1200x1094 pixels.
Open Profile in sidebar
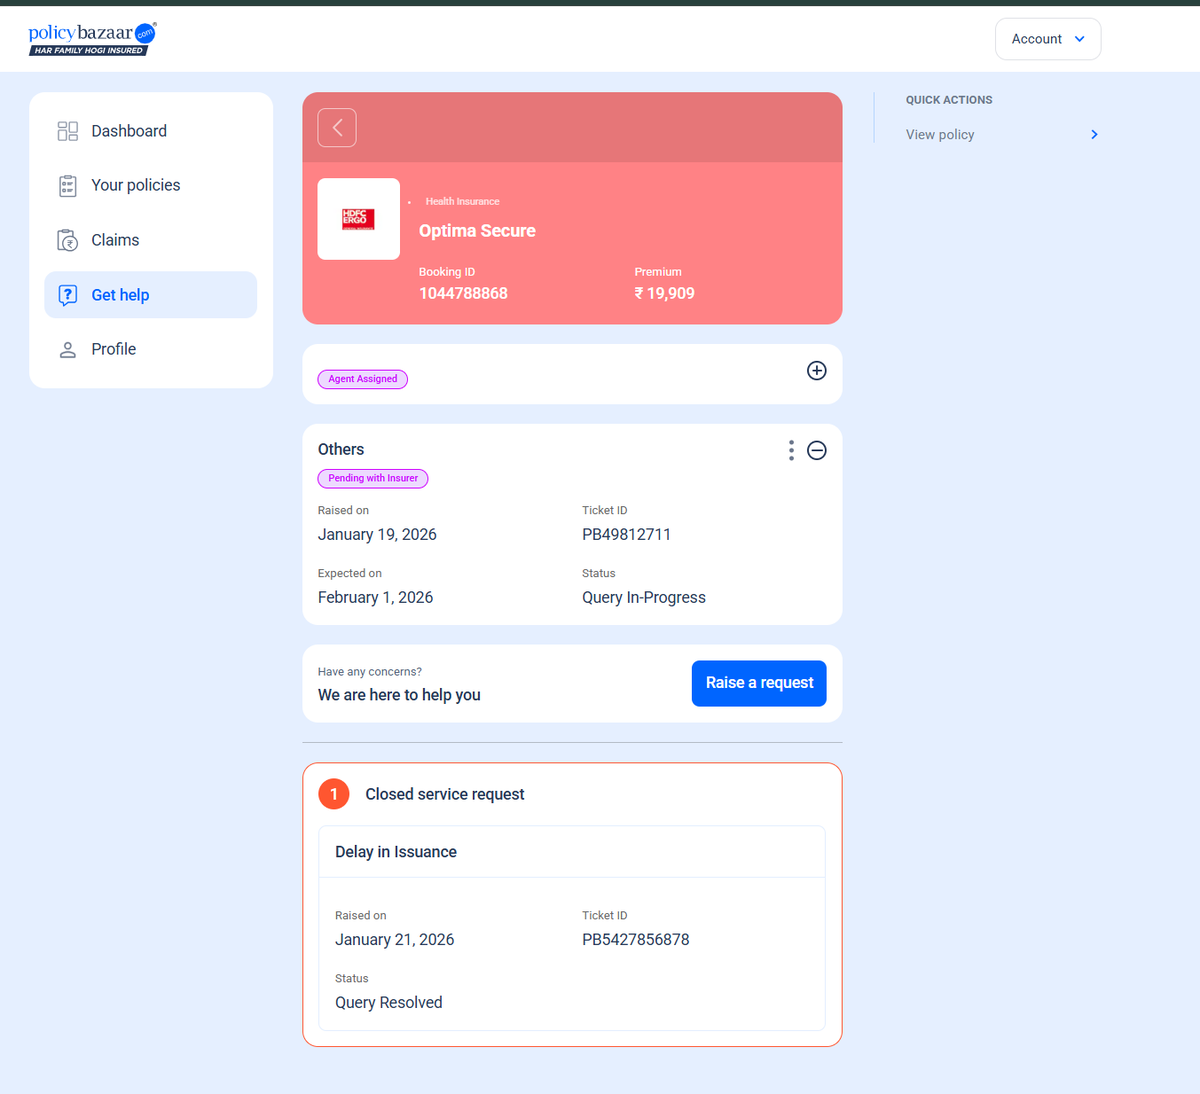coord(151,349)
